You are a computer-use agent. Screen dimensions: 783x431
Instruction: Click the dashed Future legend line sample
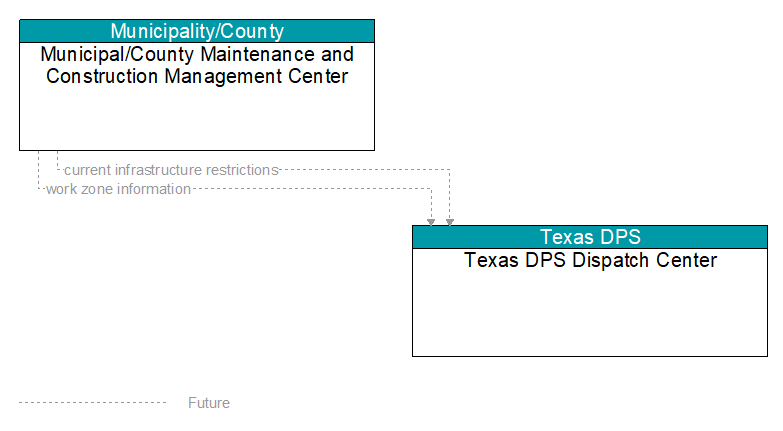tap(92, 403)
